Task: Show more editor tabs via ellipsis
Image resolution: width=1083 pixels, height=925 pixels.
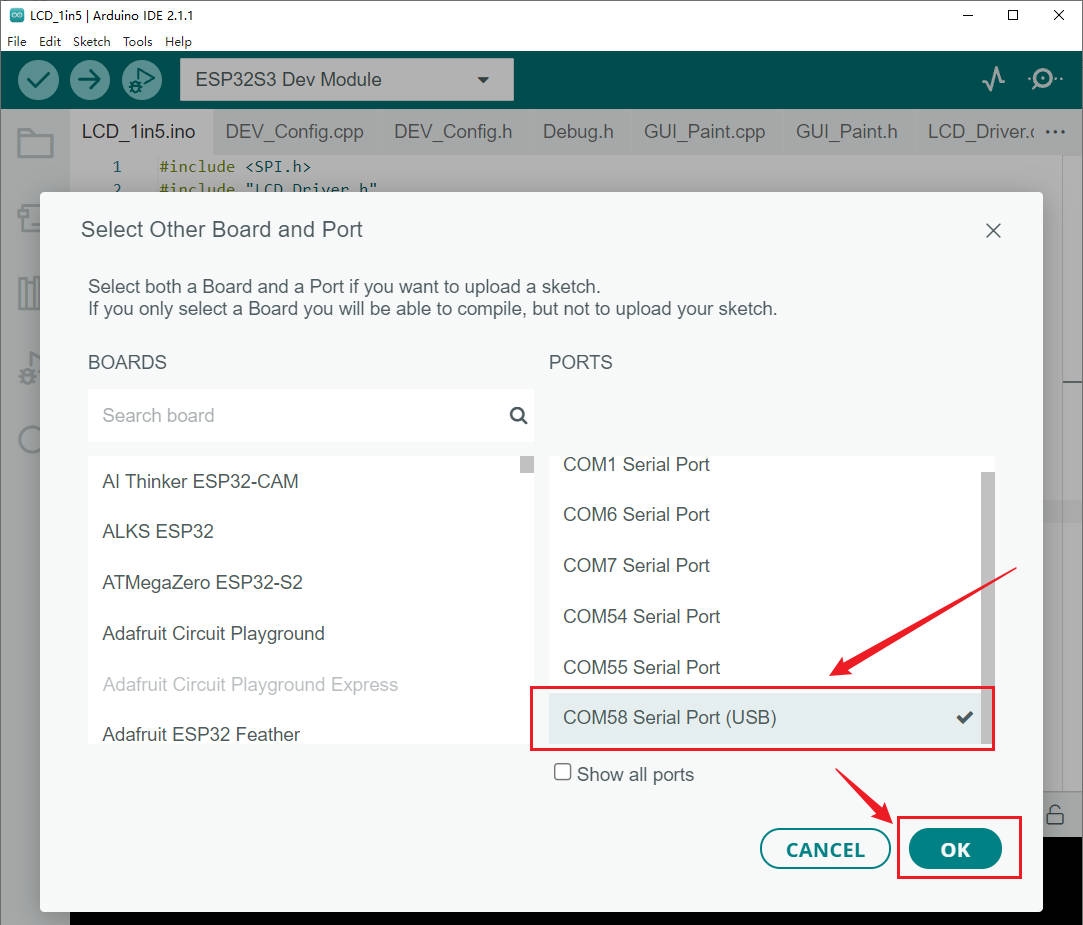Action: tap(1055, 131)
